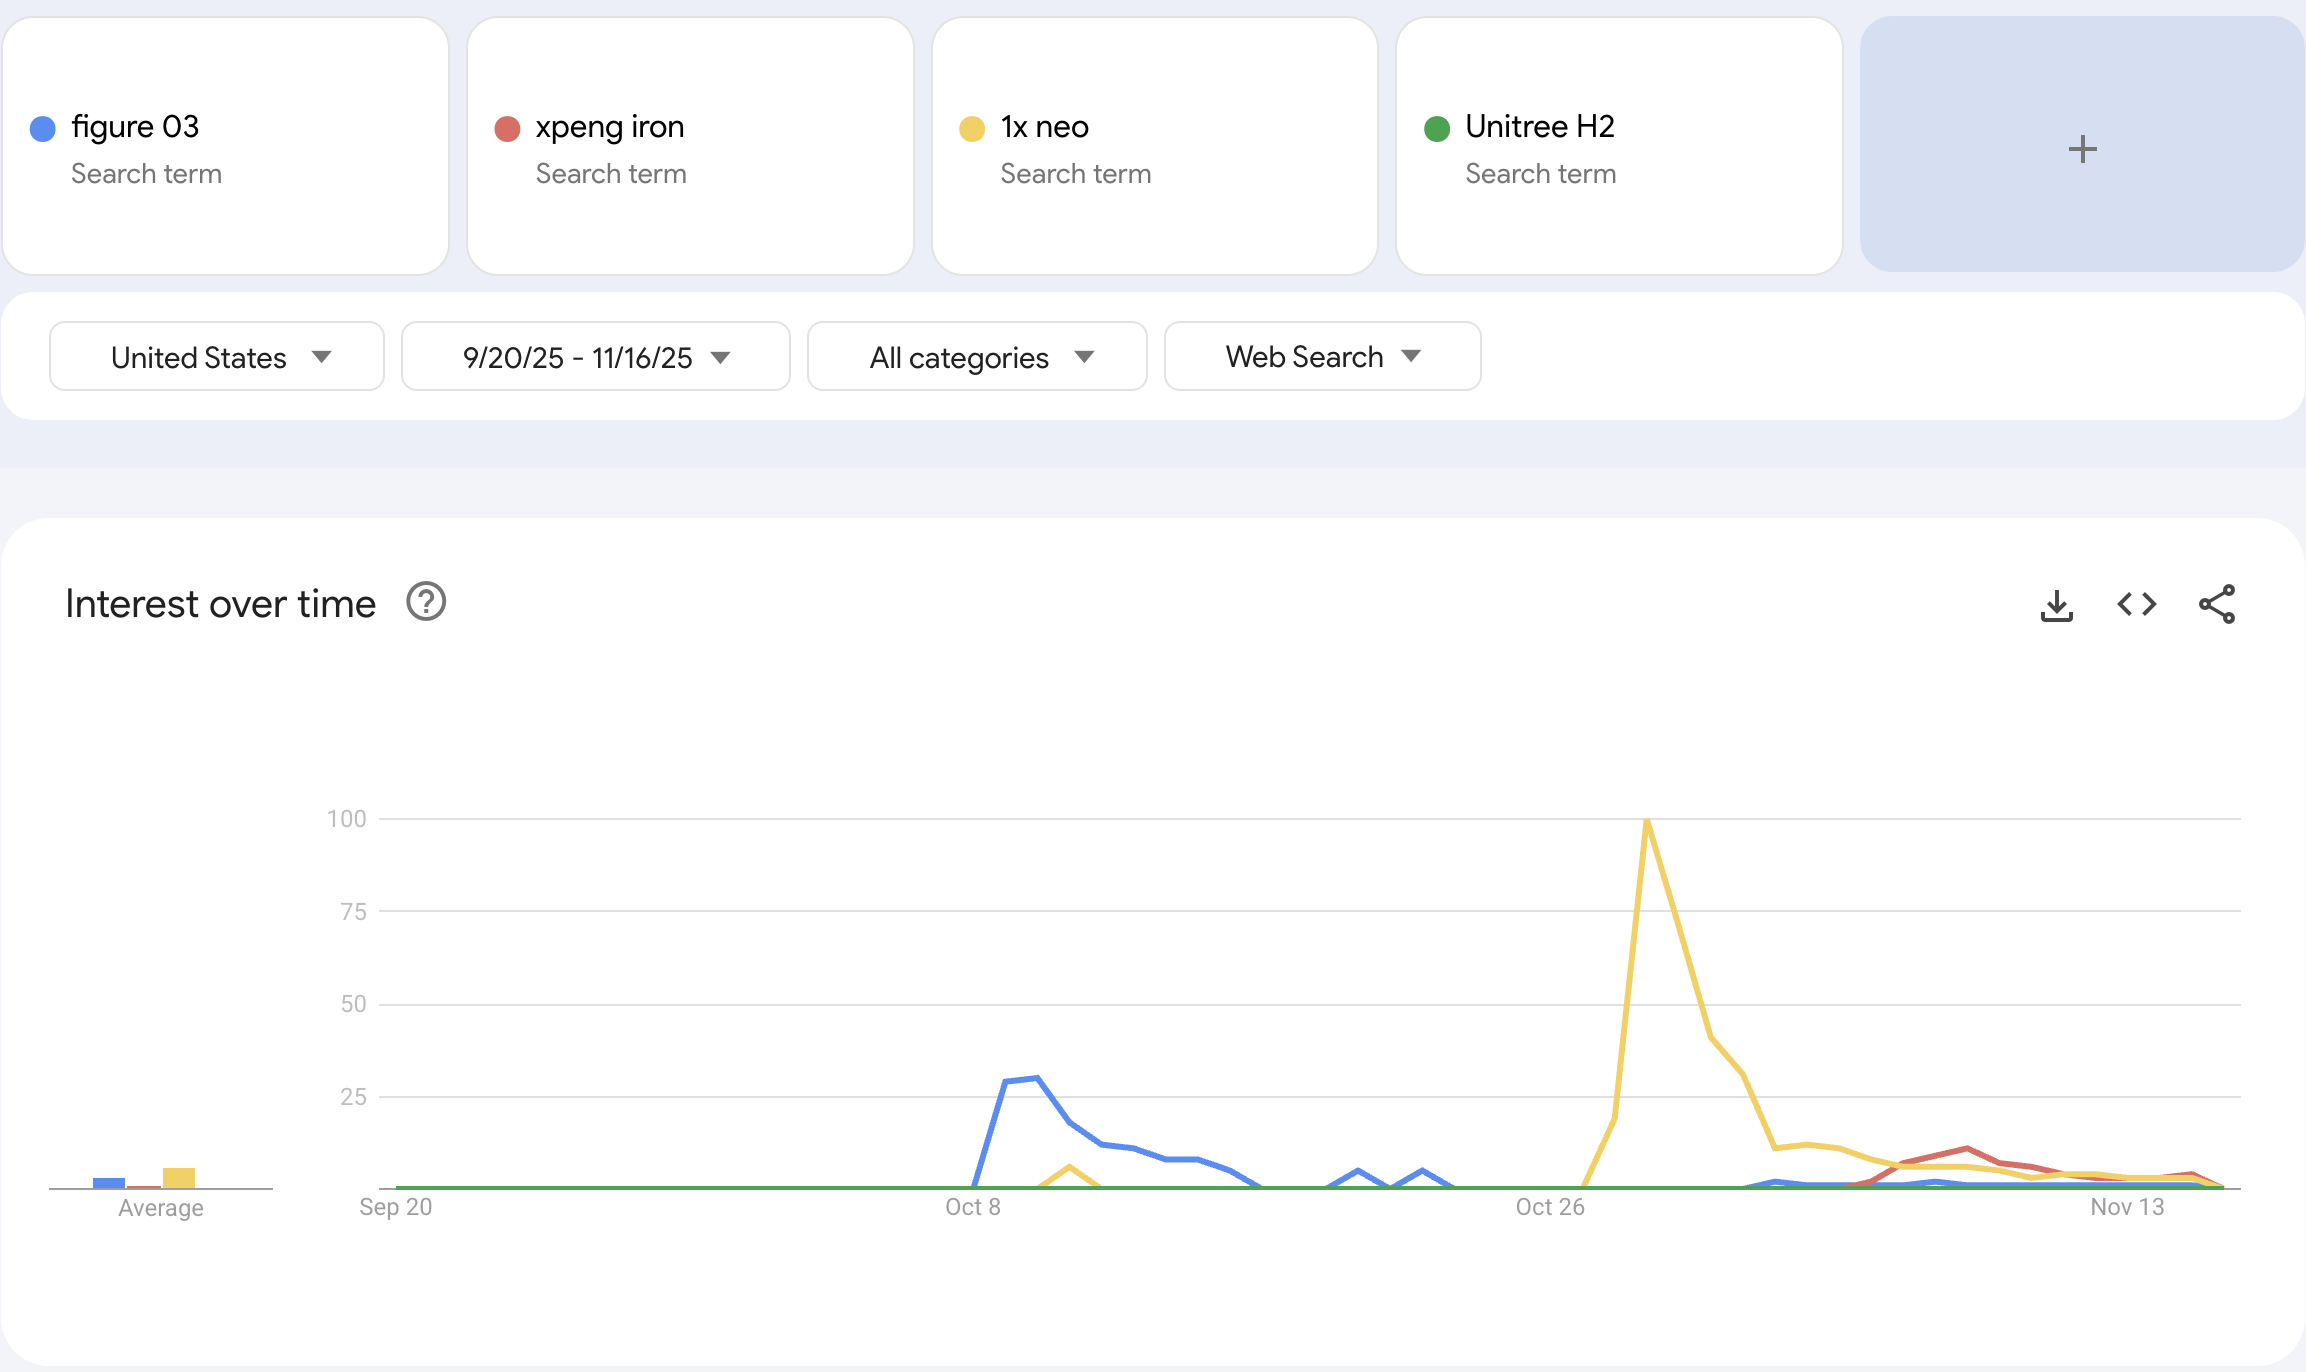Click the red dot beside xpeng iron
Image resolution: width=2306 pixels, height=1372 pixels.
coord(507,129)
